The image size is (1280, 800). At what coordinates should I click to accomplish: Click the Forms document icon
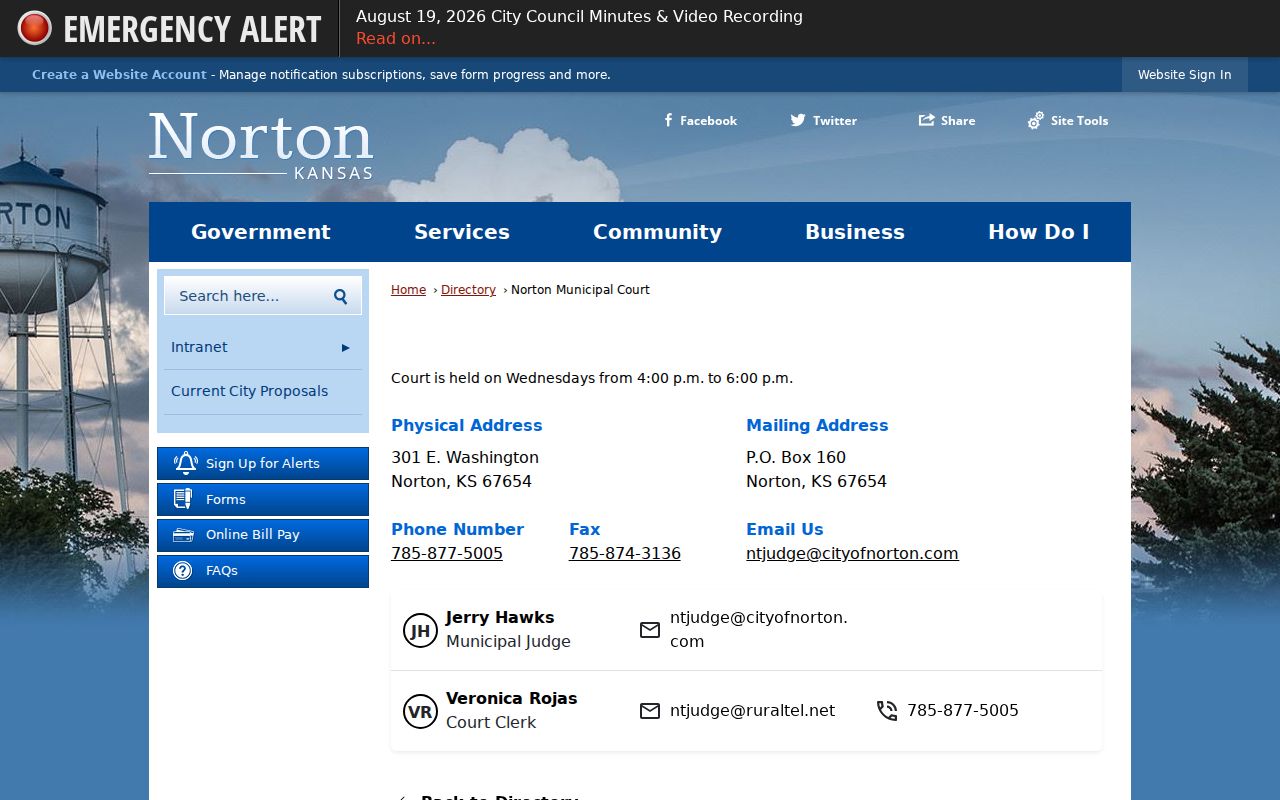(183, 499)
